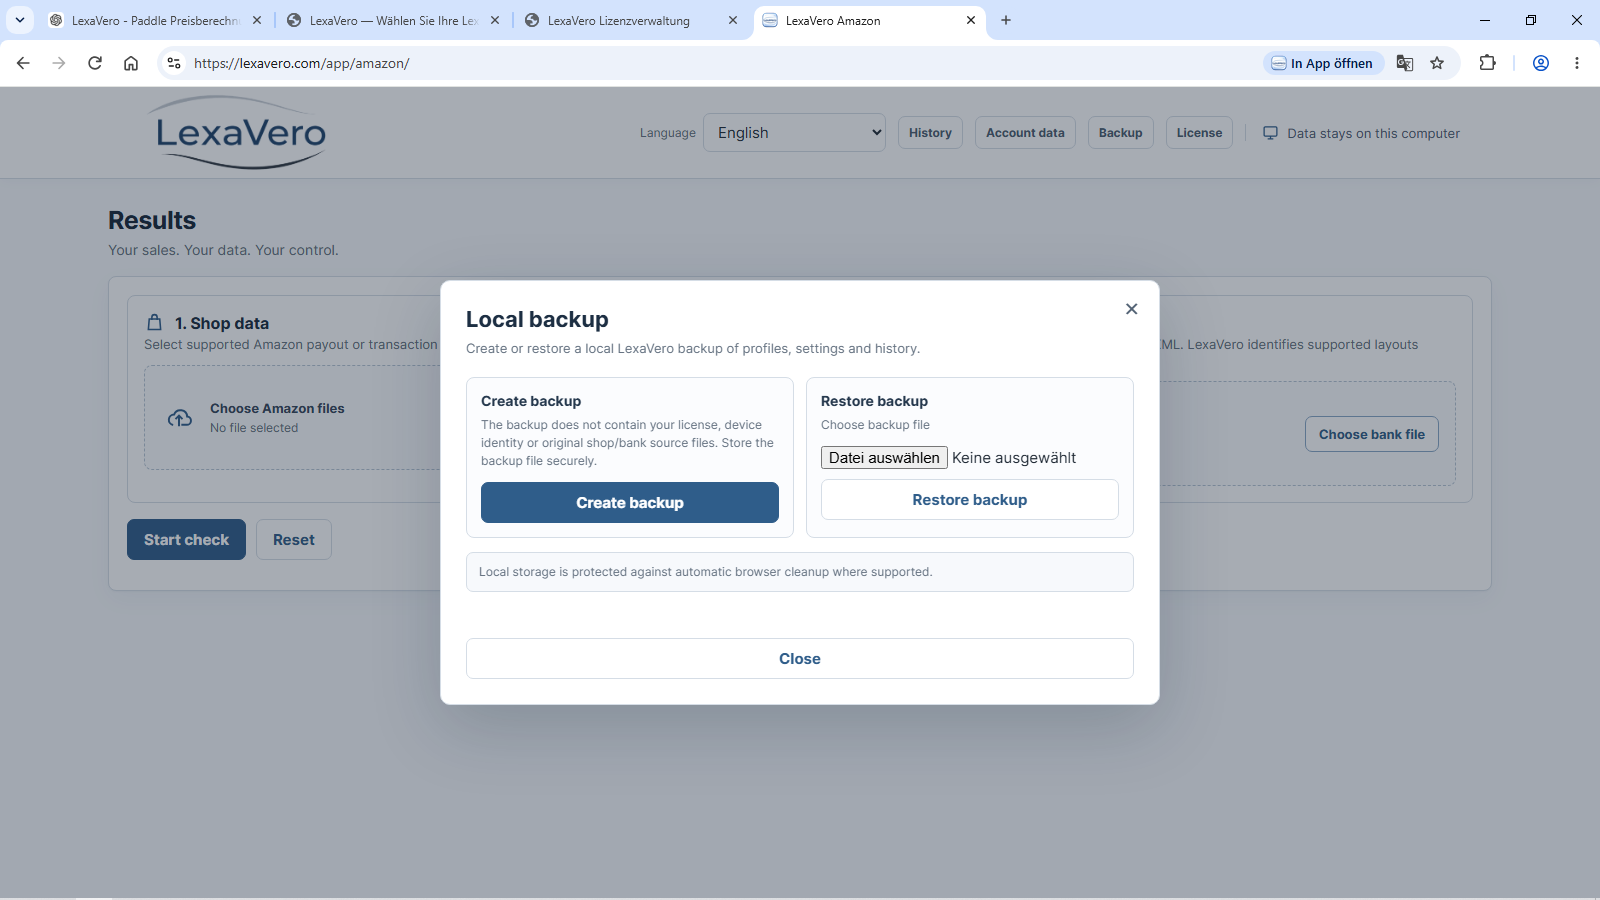Close the LexaVero Lizenzverwaltung browser tab
Screen dimensions: 1600x900
[733, 20]
